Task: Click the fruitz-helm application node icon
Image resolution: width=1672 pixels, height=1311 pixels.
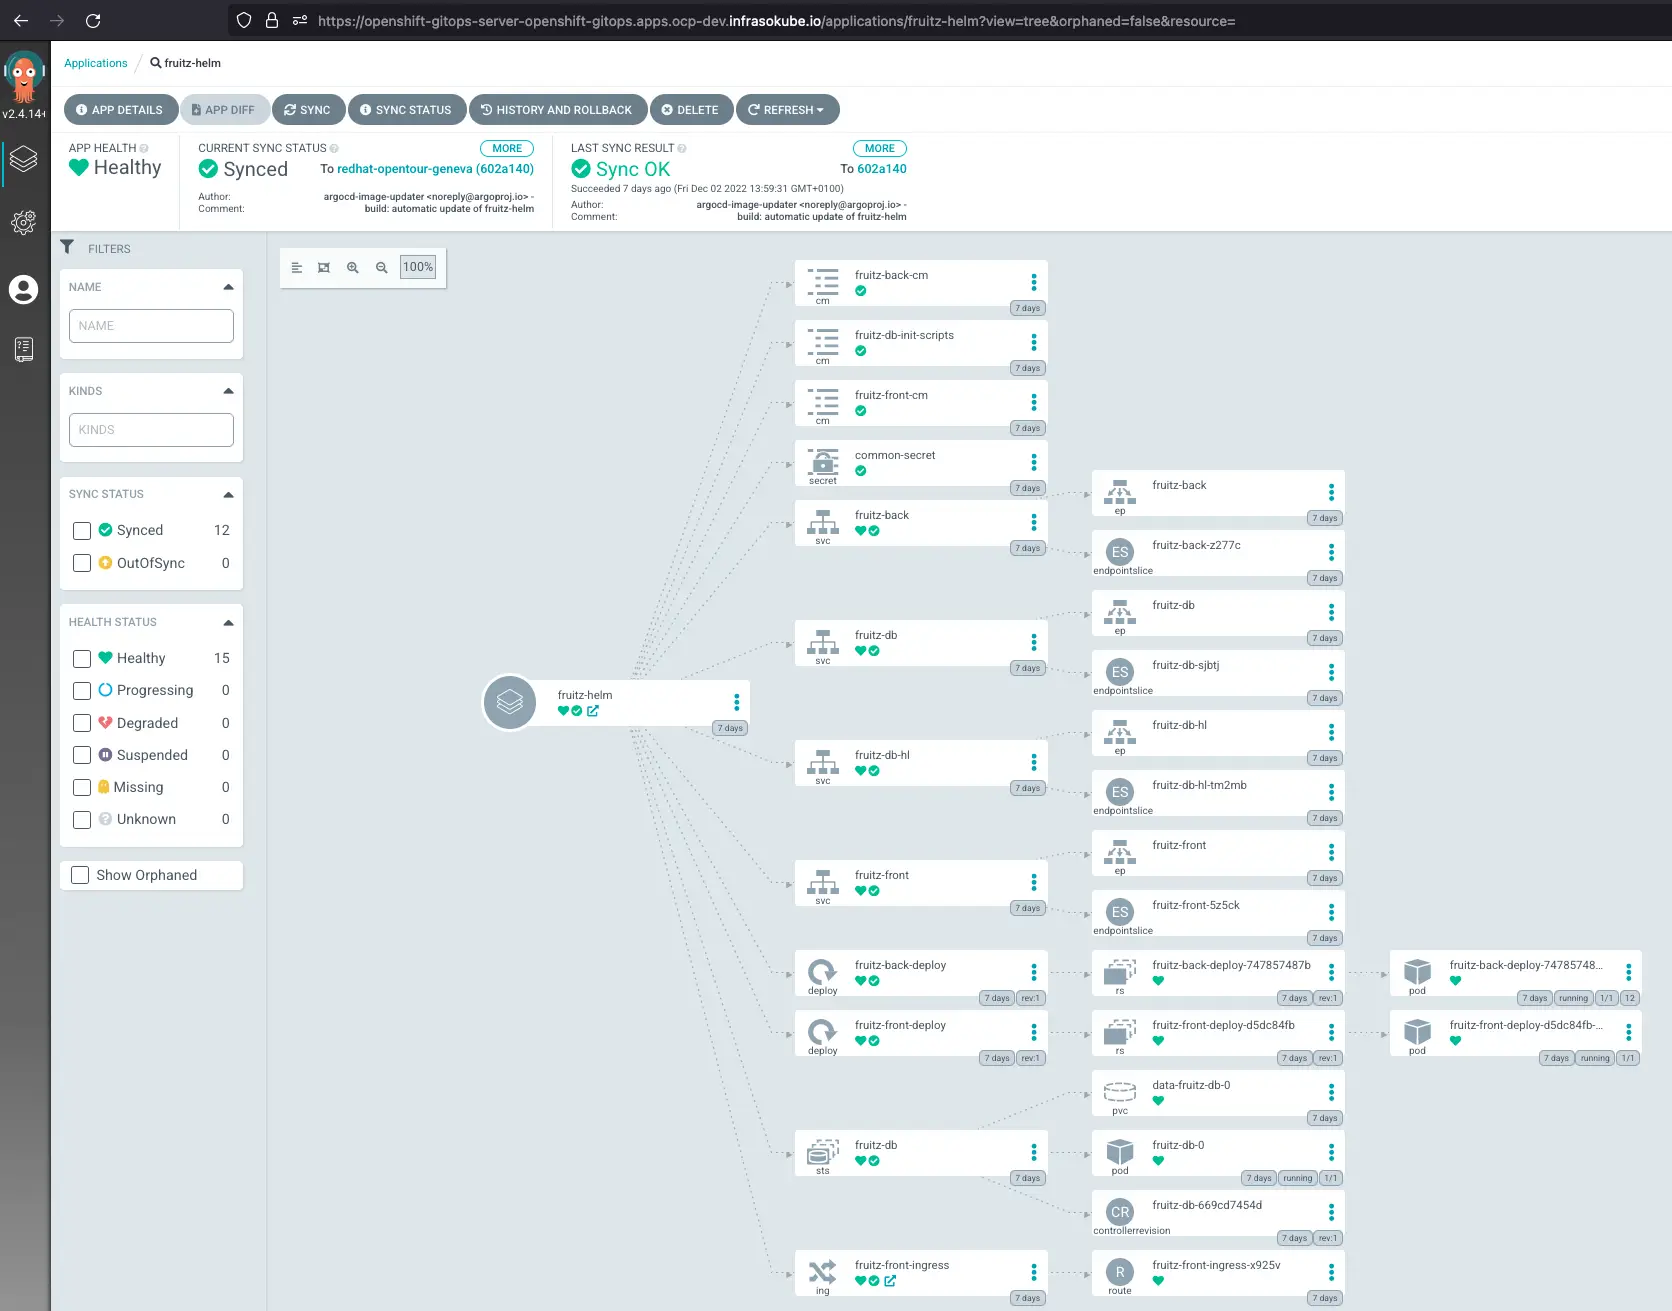Action: [x=510, y=702]
